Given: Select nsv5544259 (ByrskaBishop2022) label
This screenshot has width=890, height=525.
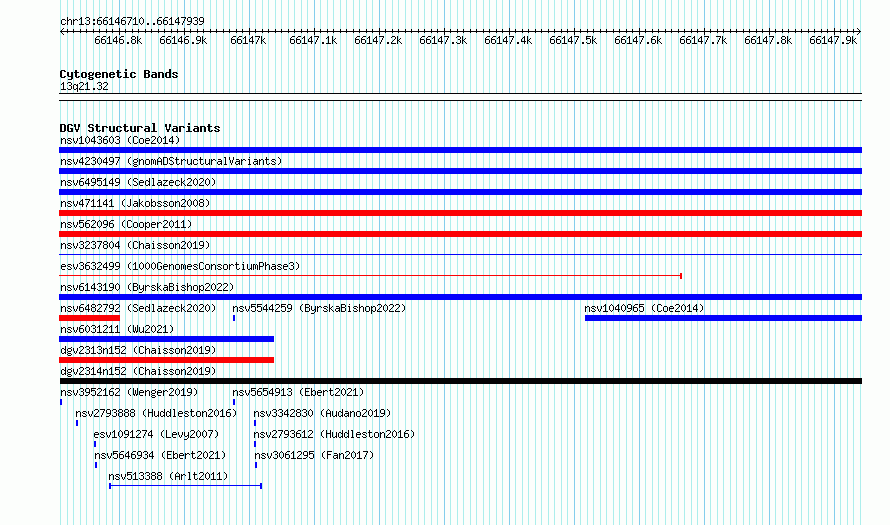Looking at the screenshot, I should tap(319, 308).
